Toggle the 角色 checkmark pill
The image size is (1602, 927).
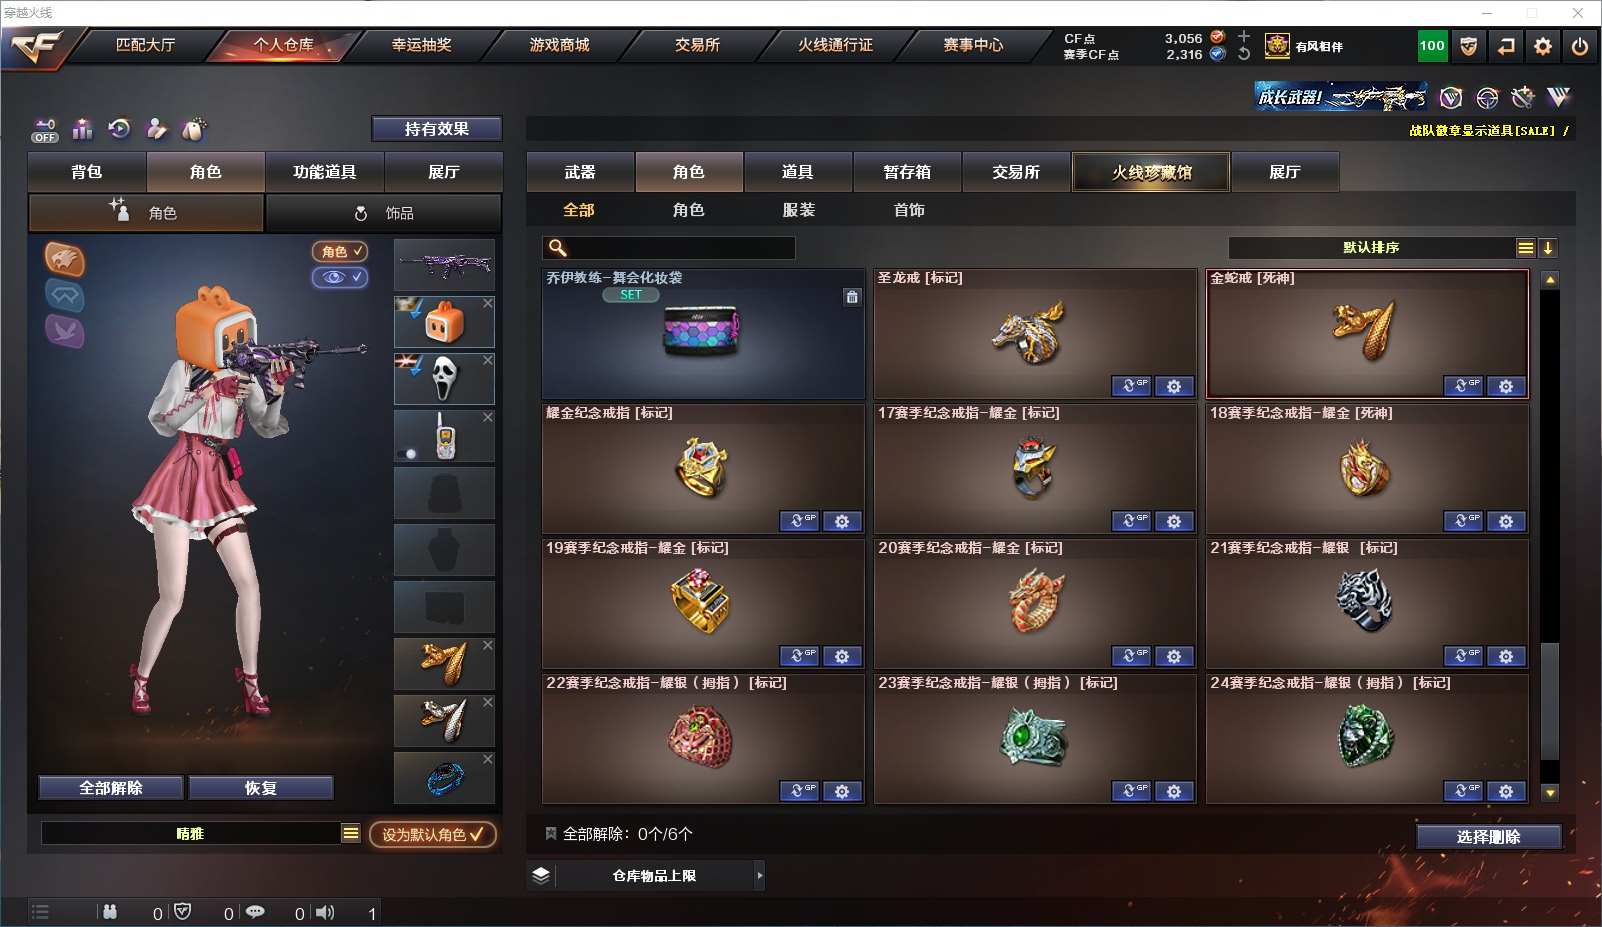(x=340, y=252)
